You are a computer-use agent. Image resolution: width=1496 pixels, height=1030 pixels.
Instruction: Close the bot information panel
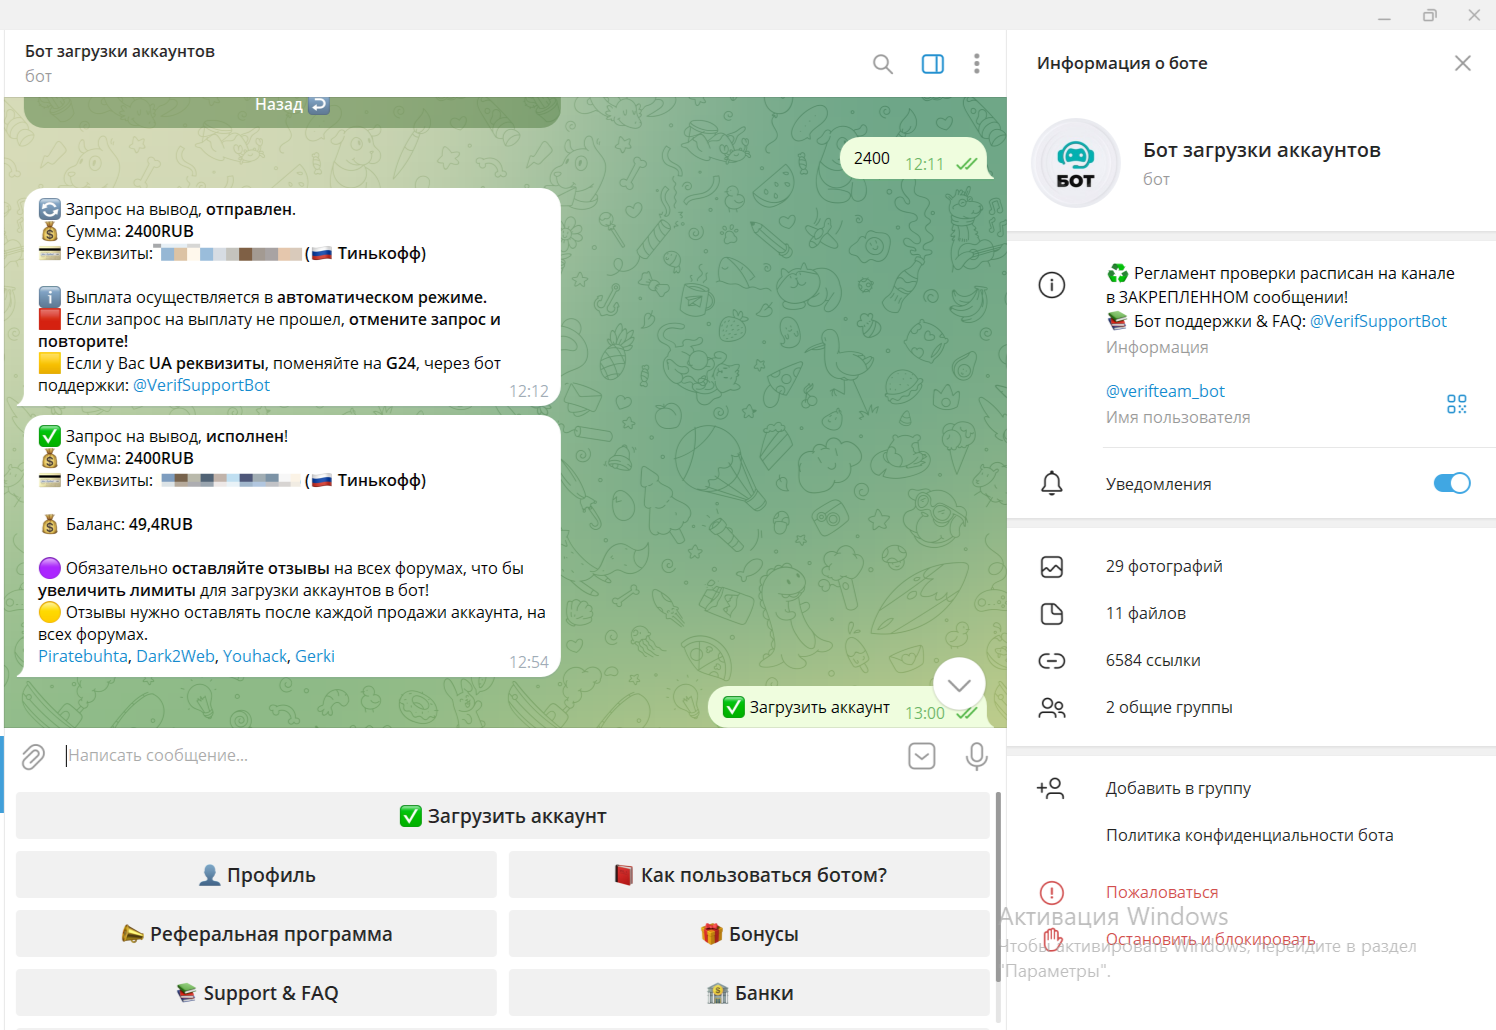[x=1462, y=63]
